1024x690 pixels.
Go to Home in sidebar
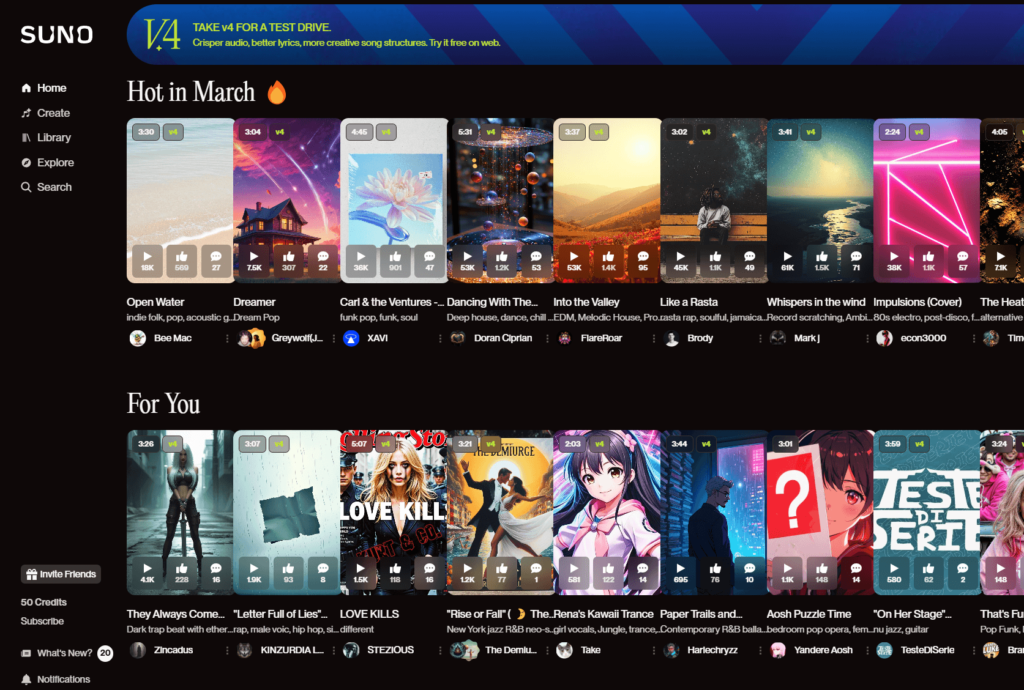coord(51,88)
